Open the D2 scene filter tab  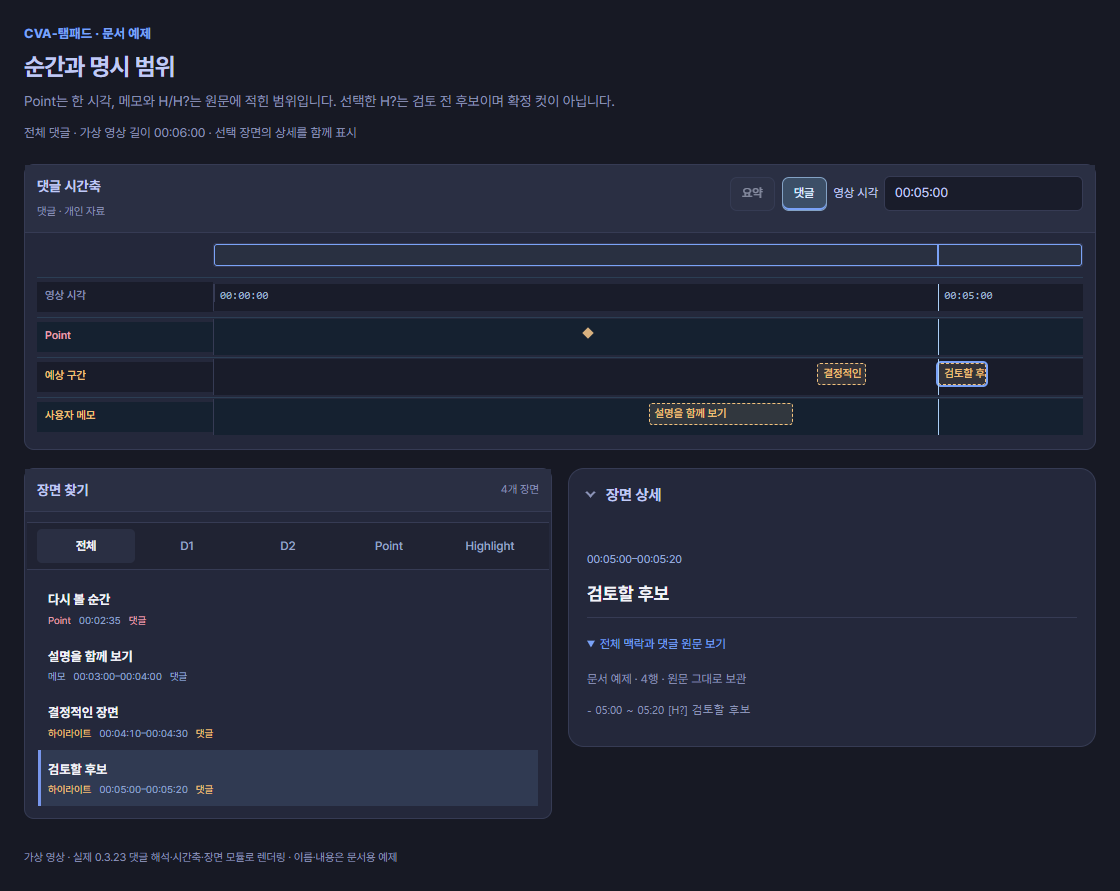point(288,546)
